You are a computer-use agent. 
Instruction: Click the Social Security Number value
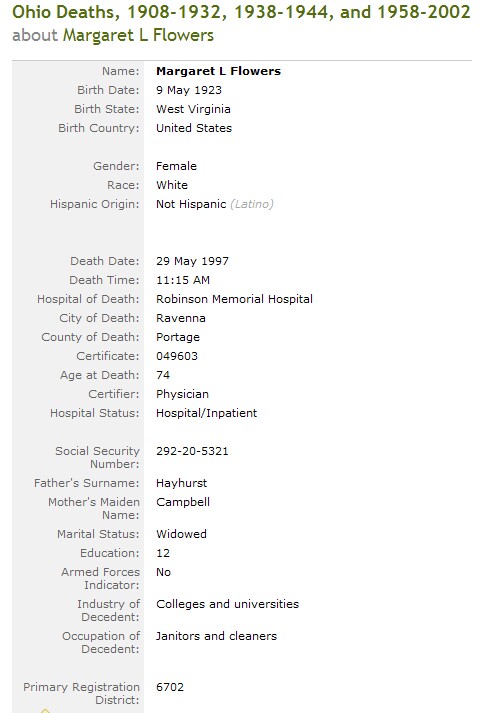tap(192, 451)
